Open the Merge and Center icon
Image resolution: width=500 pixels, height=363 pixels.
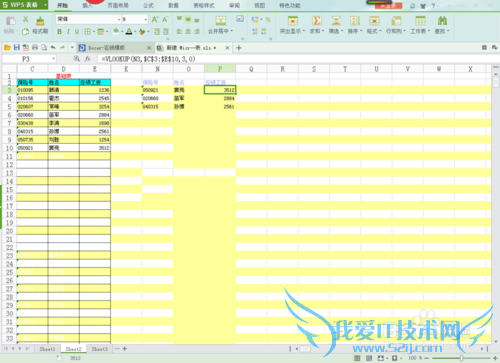tap(221, 21)
